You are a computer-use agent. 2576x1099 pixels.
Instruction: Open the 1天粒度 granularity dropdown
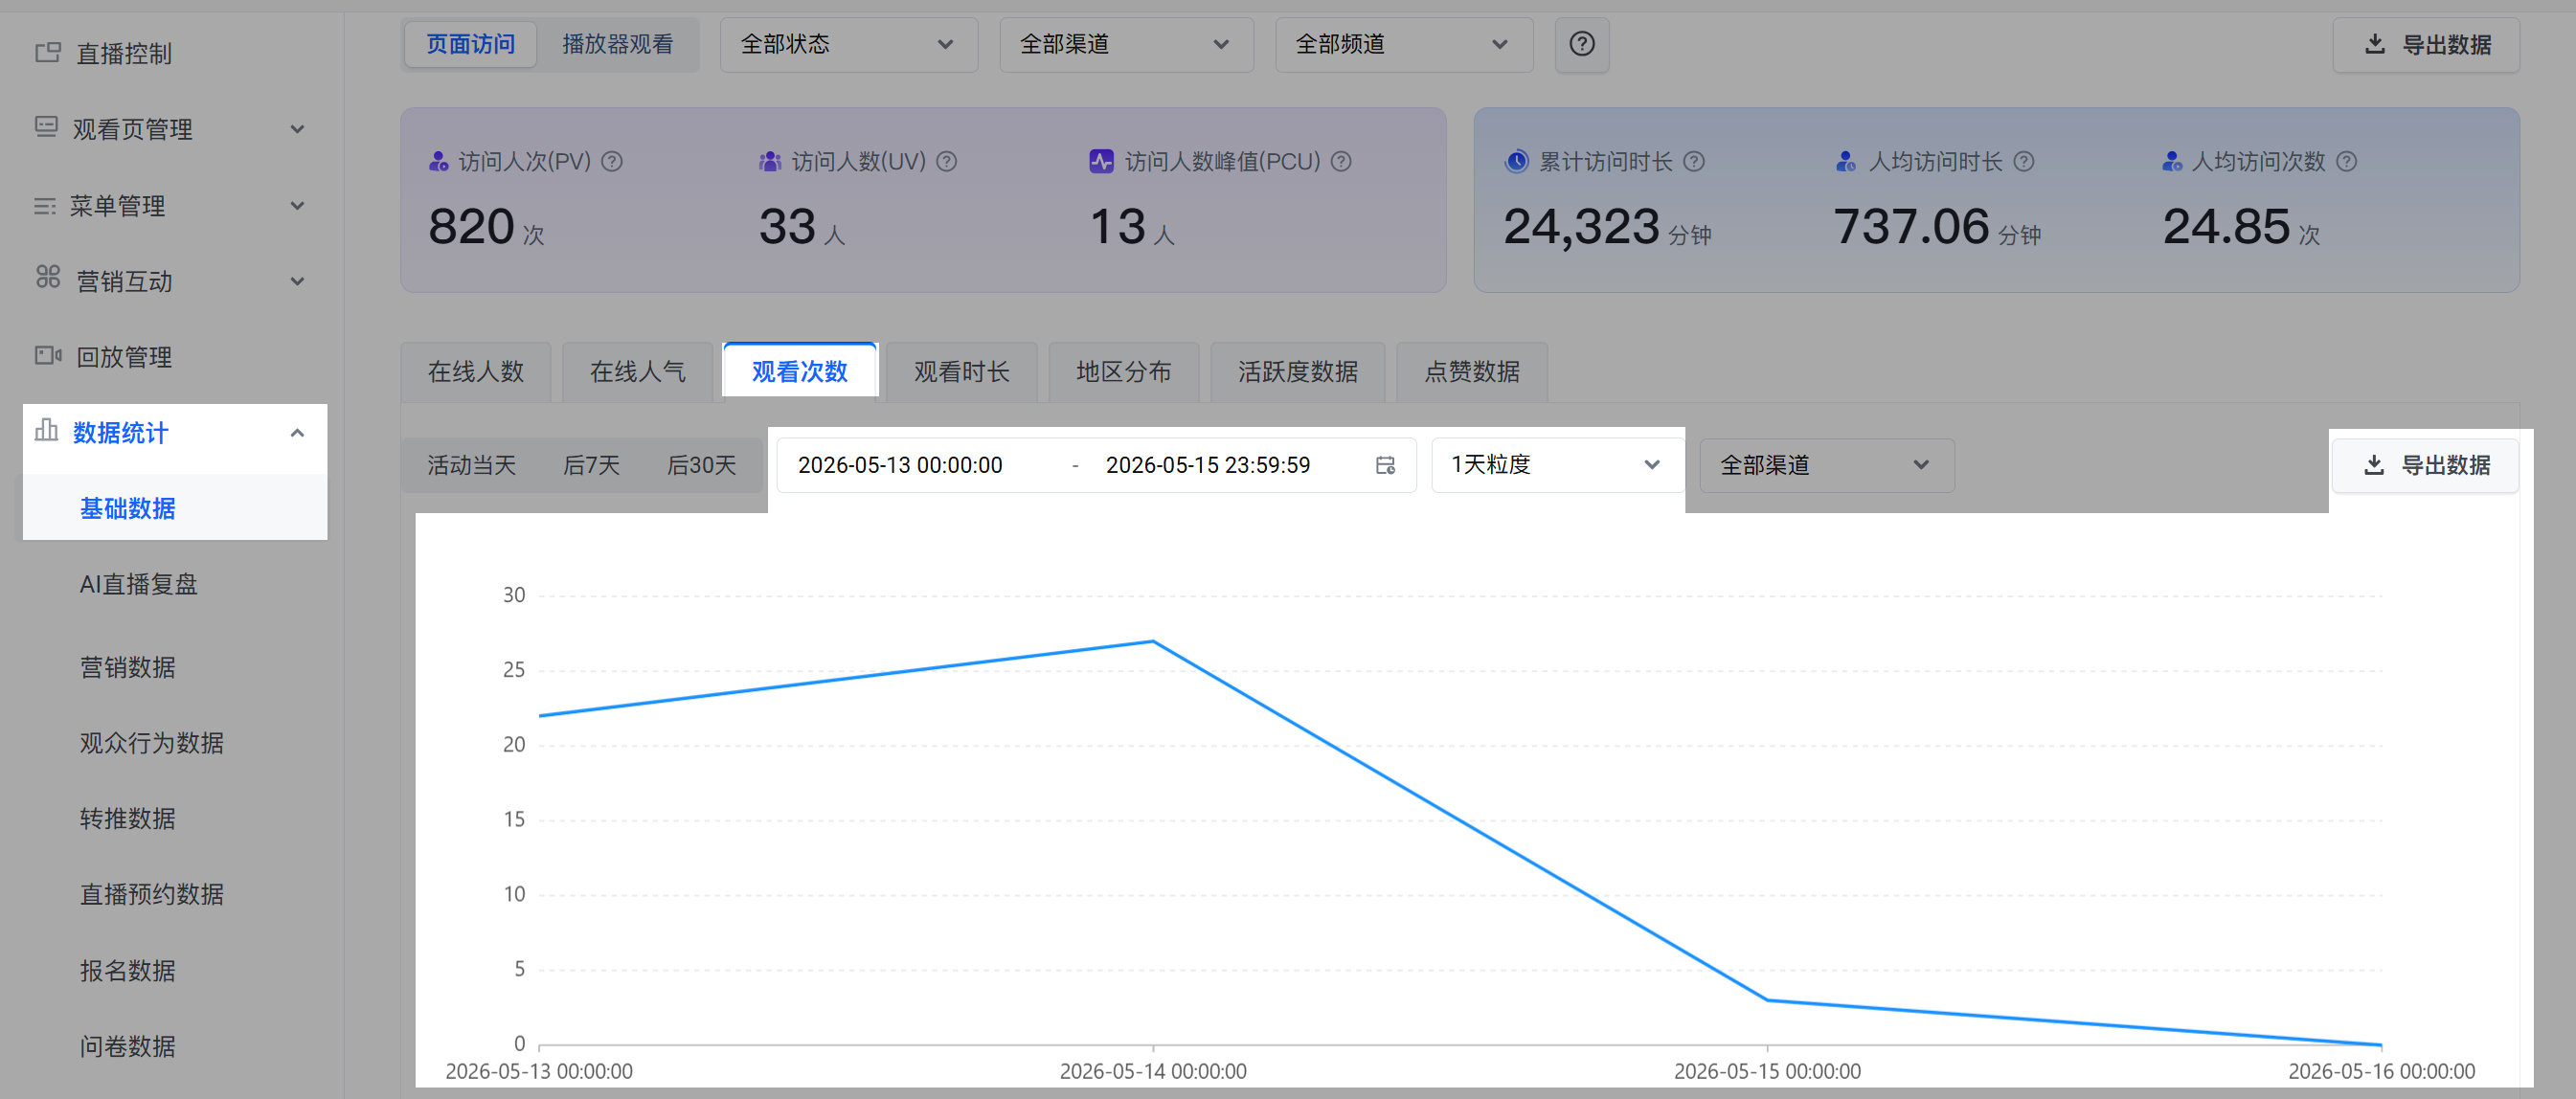click(1557, 465)
